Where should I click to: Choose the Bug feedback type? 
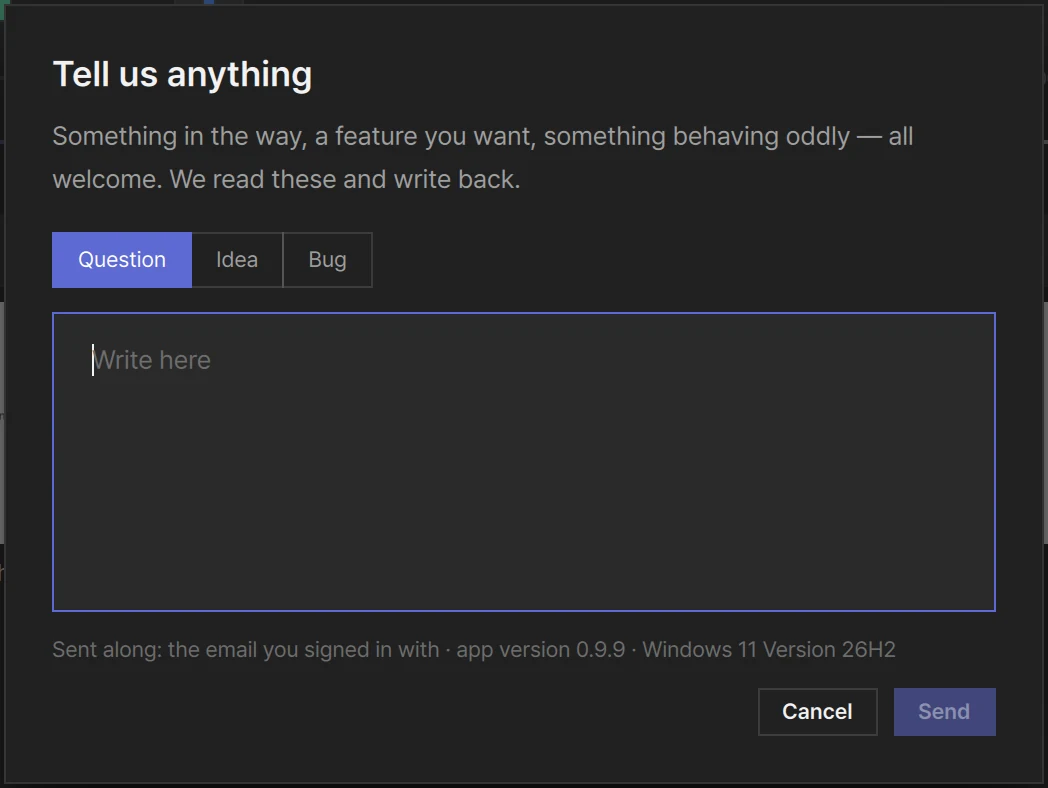click(x=328, y=260)
